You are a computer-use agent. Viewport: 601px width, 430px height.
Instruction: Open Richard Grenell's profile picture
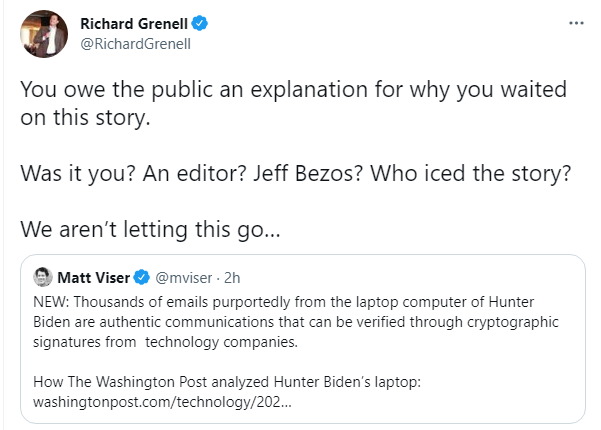point(44,34)
